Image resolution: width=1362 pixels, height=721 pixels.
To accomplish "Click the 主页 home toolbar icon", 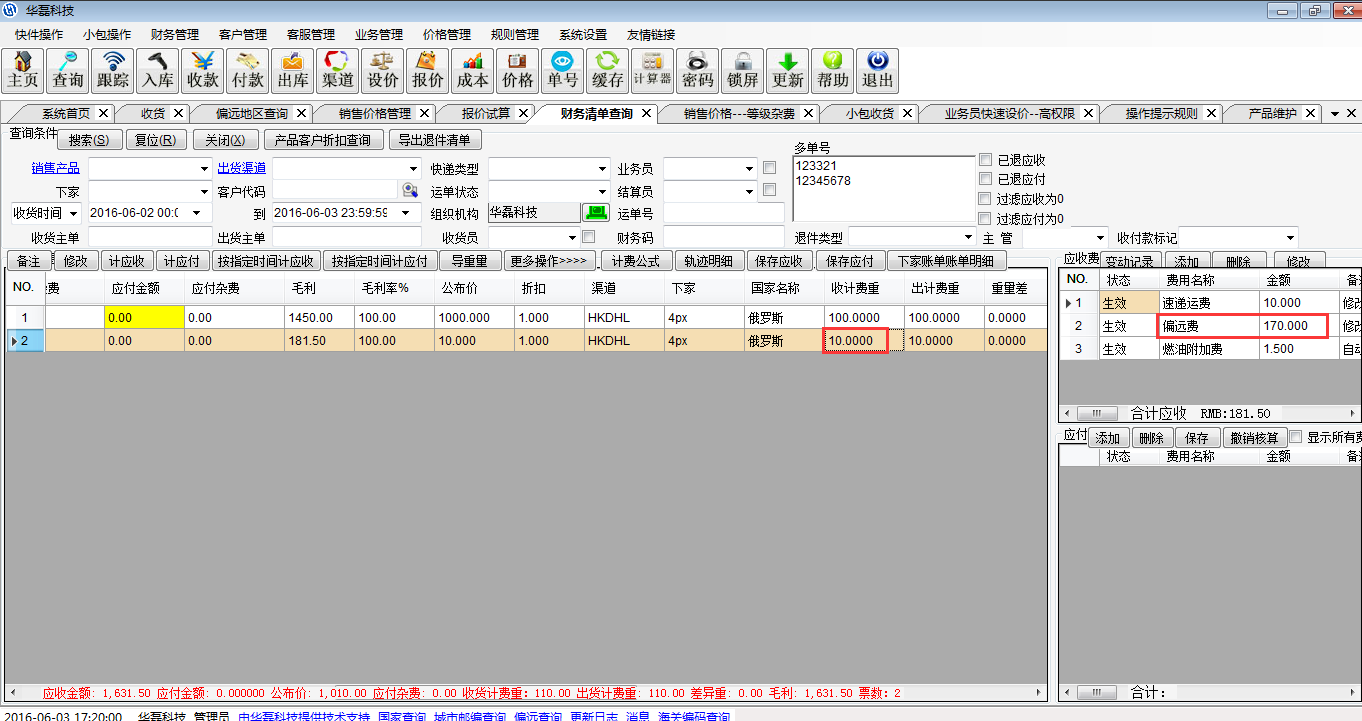I will click(23, 70).
